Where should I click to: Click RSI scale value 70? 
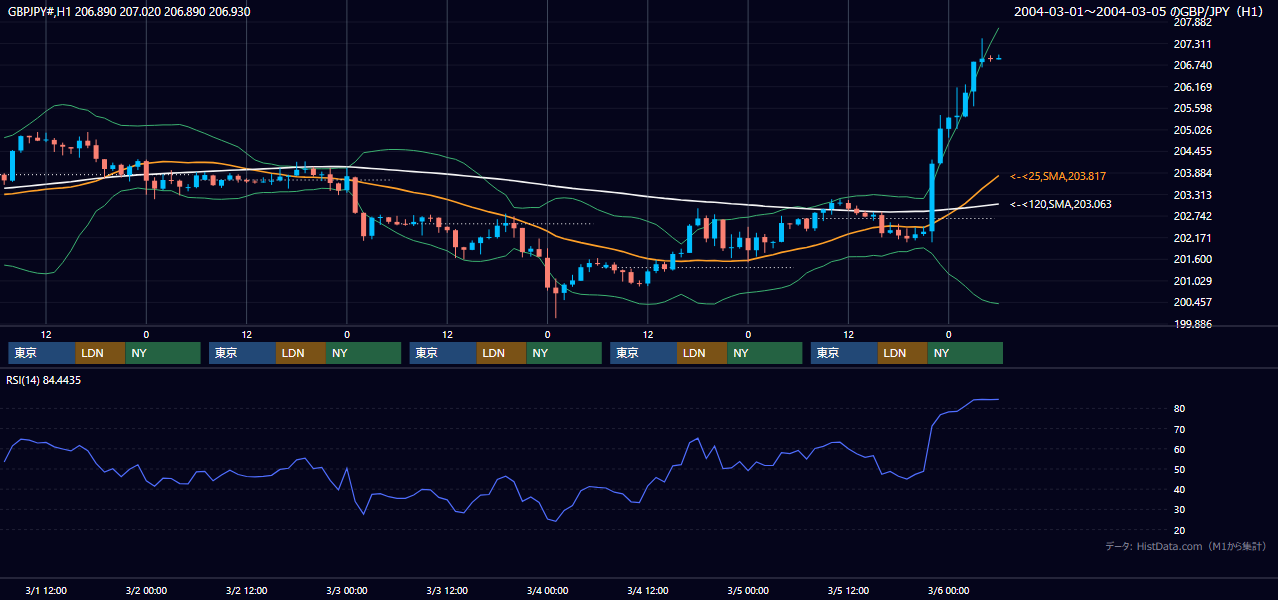pos(1179,429)
